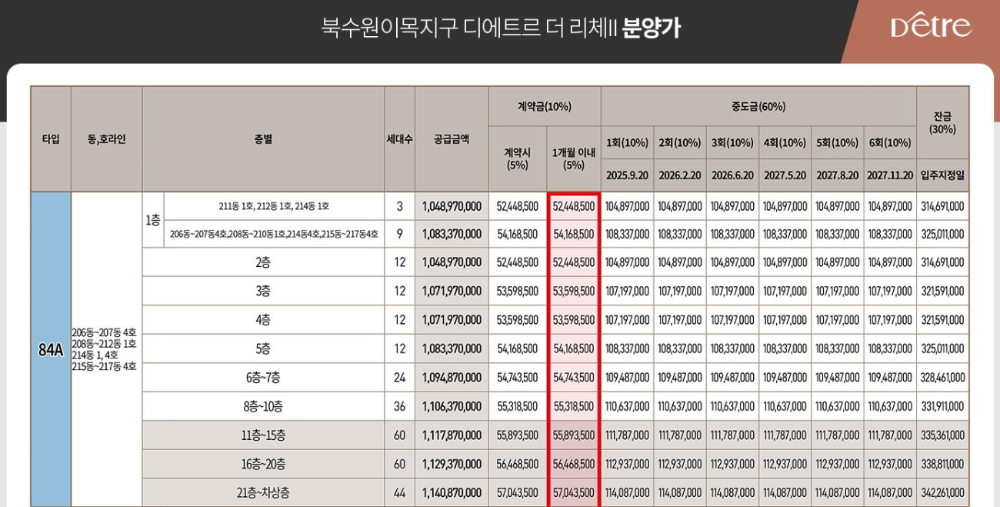Select supply price 1,048,970,000 in the 2층 row
The width and height of the screenshot is (1000, 507).
click(452, 262)
